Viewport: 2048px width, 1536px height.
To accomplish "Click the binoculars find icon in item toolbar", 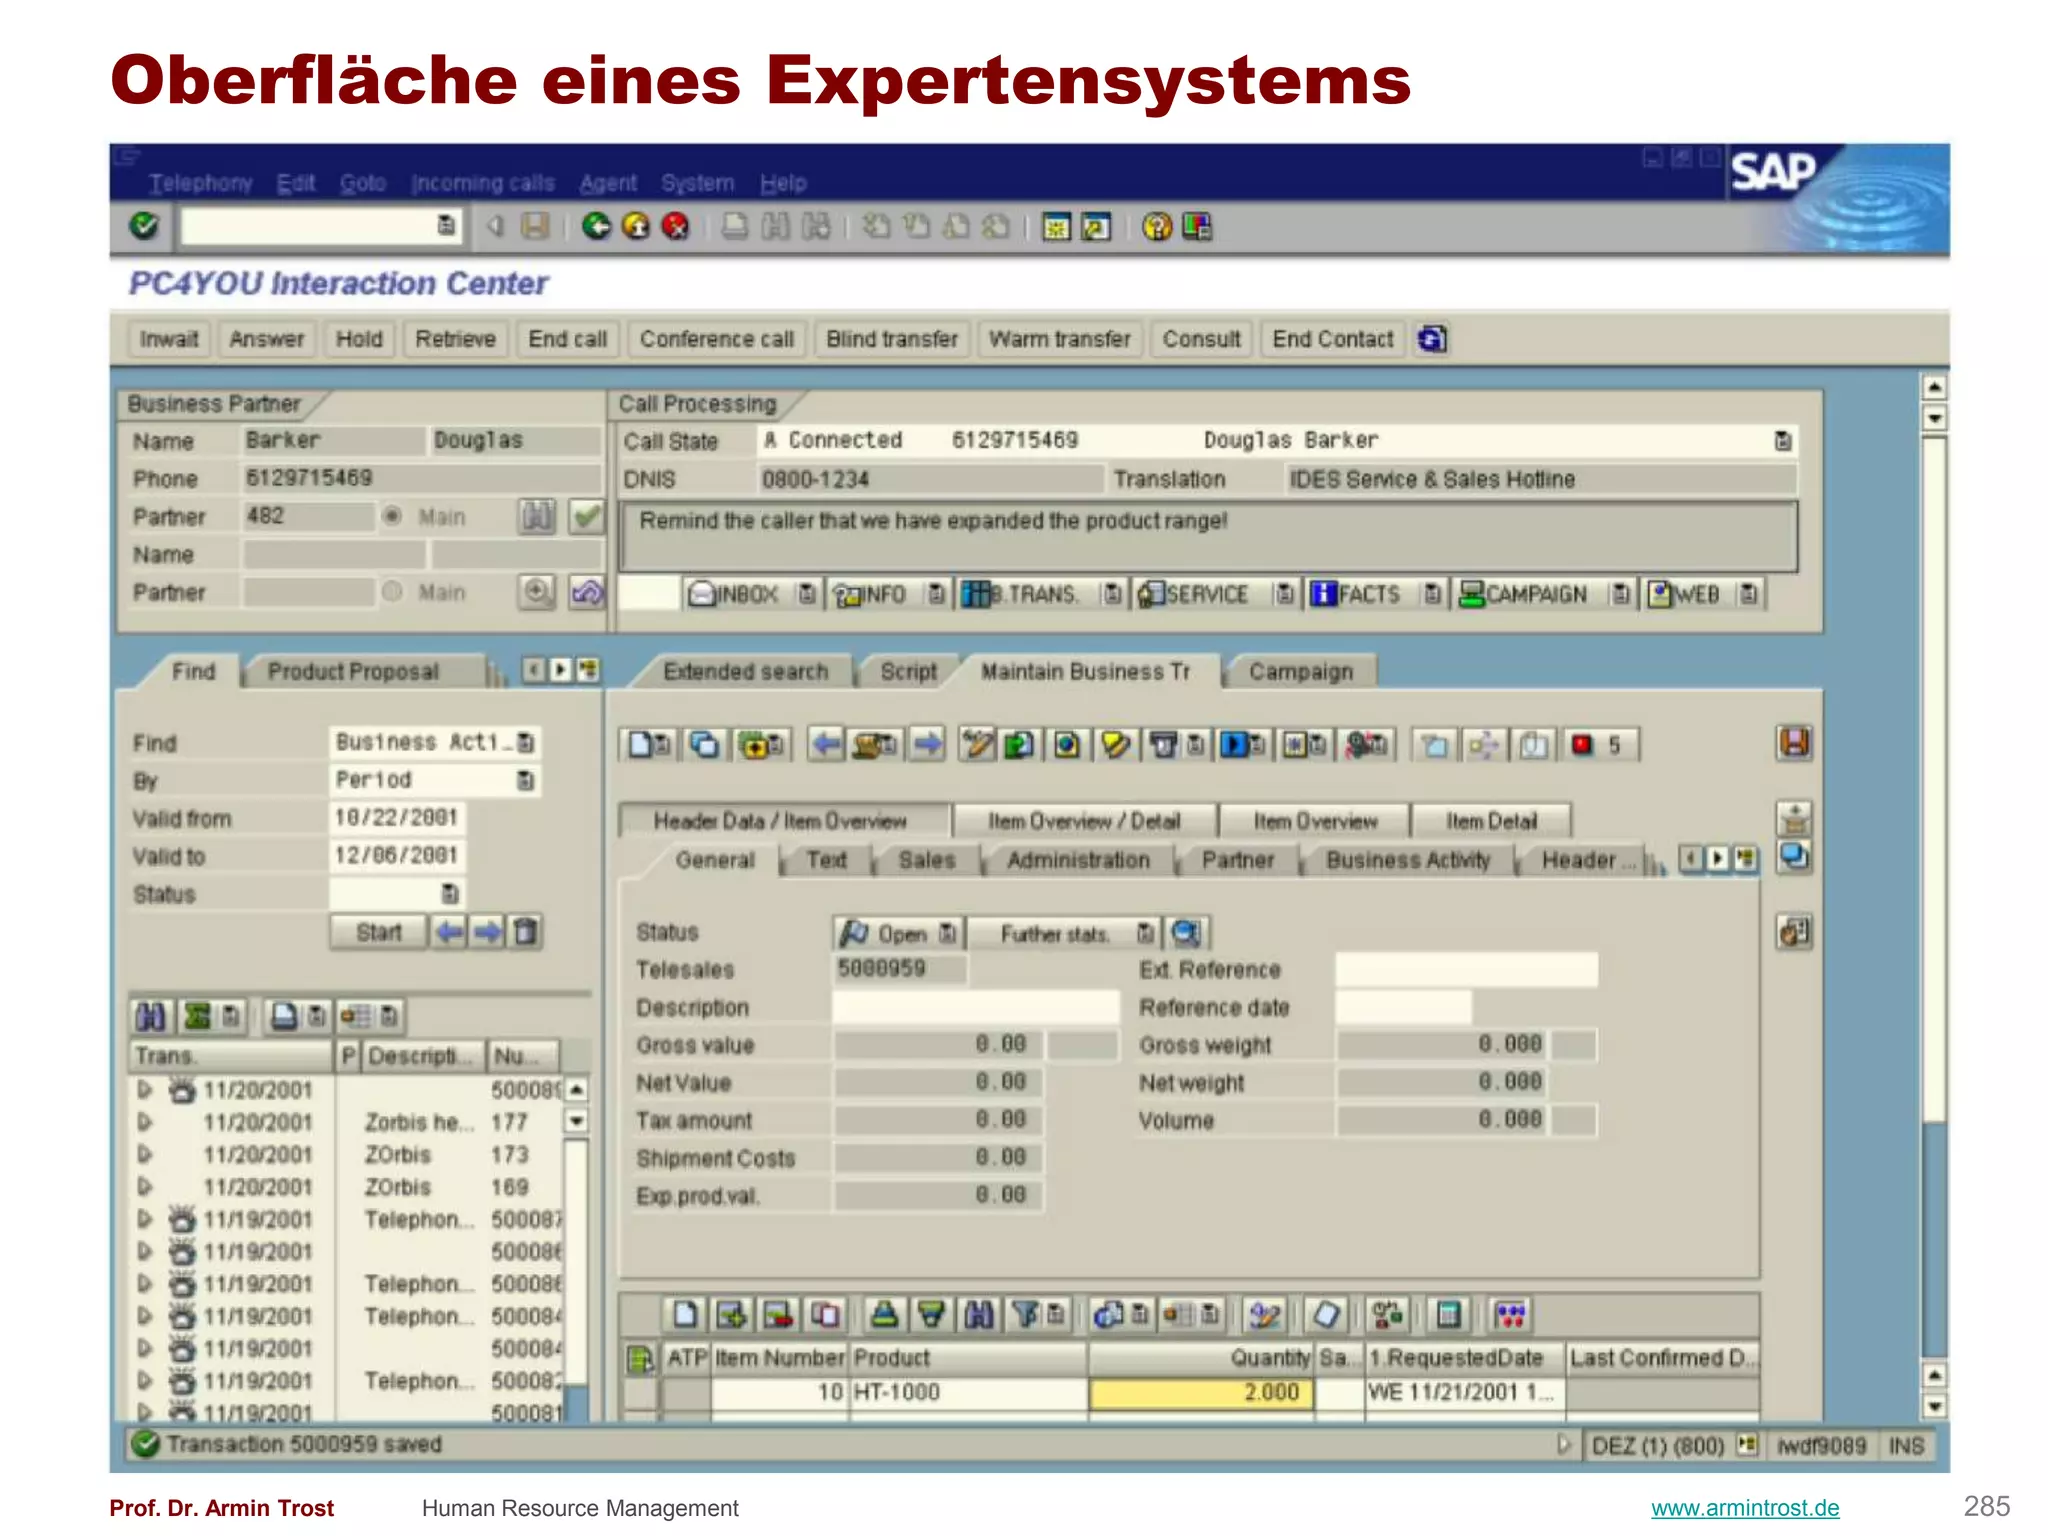I will tap(978, 1314).
